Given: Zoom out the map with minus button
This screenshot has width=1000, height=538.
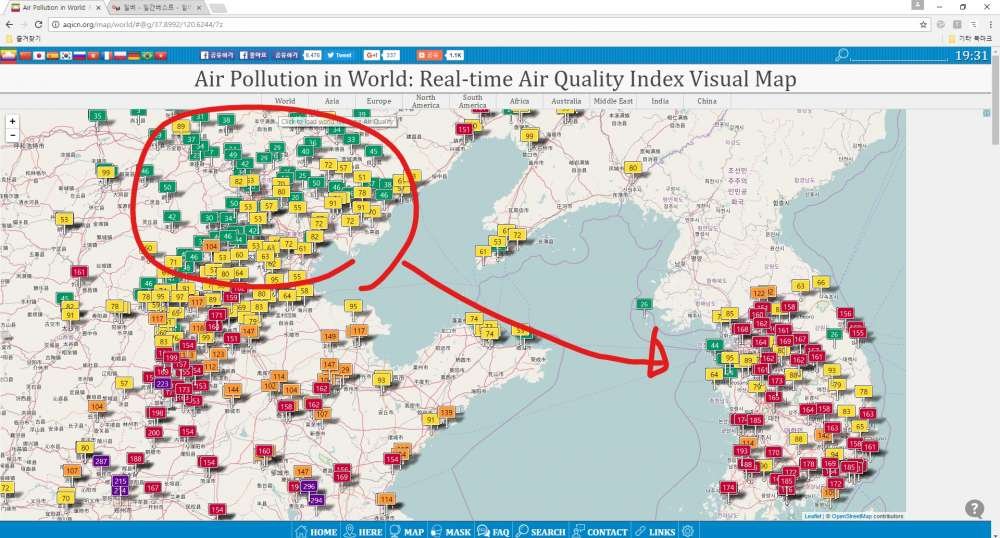Looking at the screenshot, I should [12, 135].
